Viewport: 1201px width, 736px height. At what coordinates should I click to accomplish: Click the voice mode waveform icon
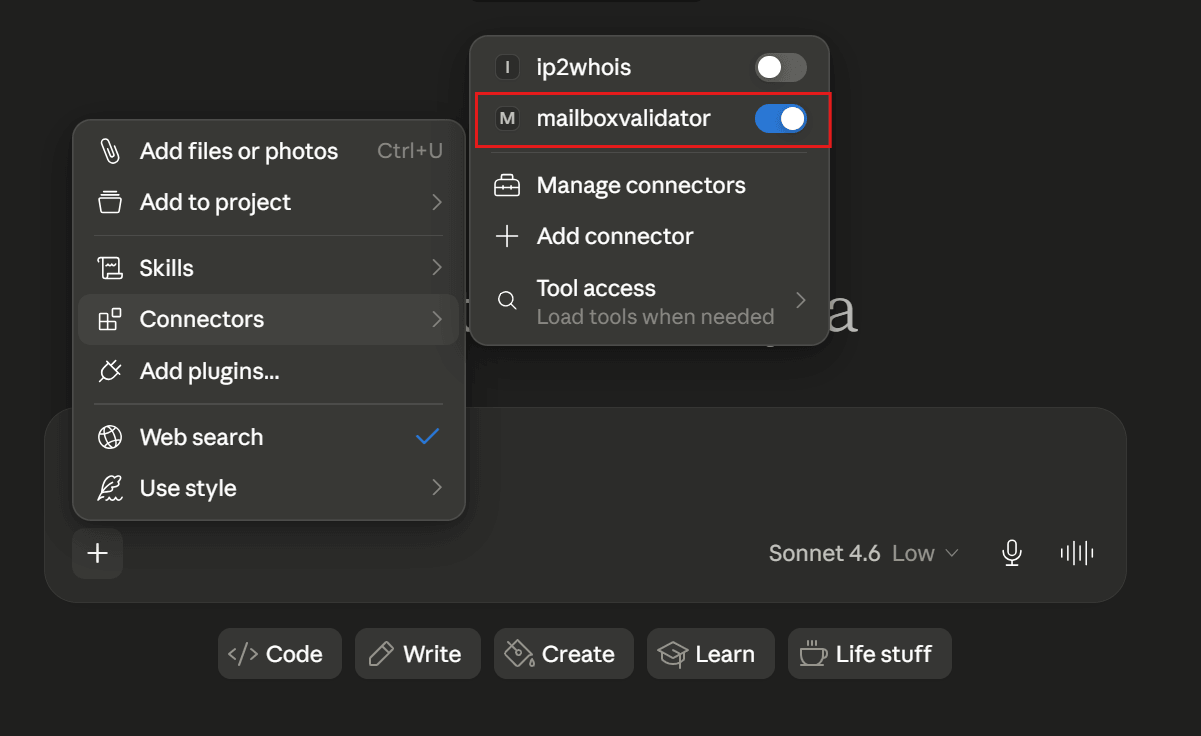[1077, 553]
